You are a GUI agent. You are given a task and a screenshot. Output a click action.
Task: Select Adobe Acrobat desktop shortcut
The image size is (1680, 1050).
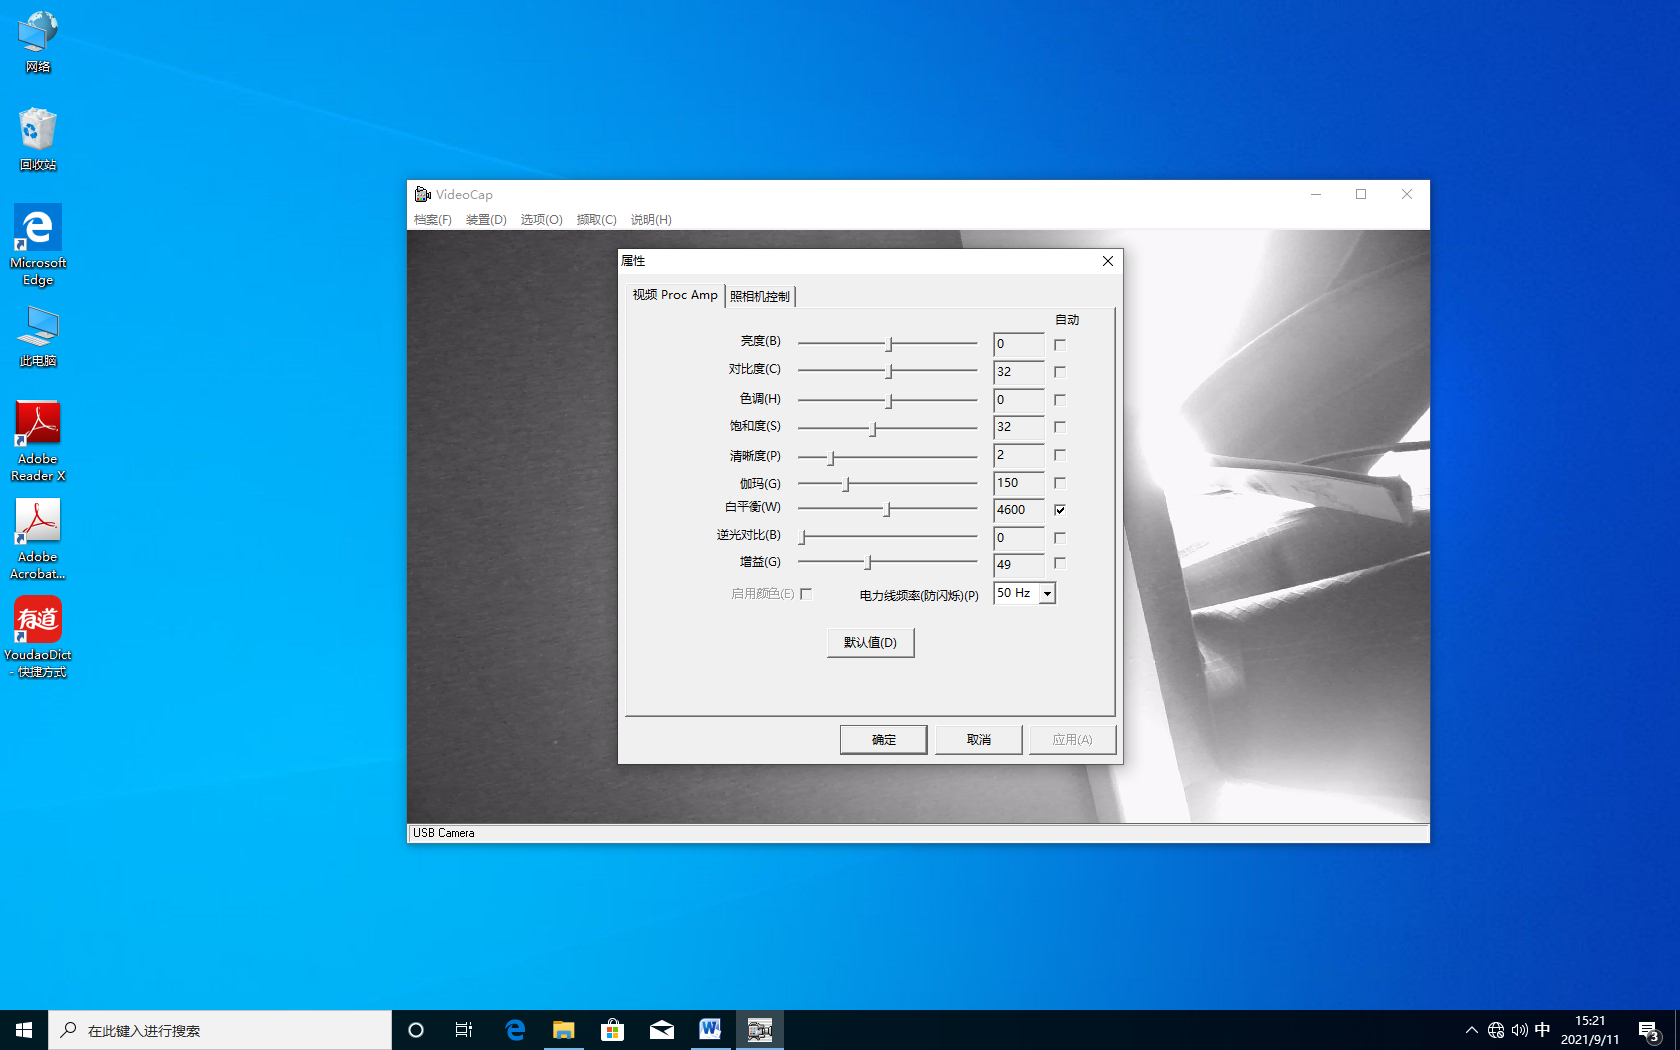pos(38,539)
